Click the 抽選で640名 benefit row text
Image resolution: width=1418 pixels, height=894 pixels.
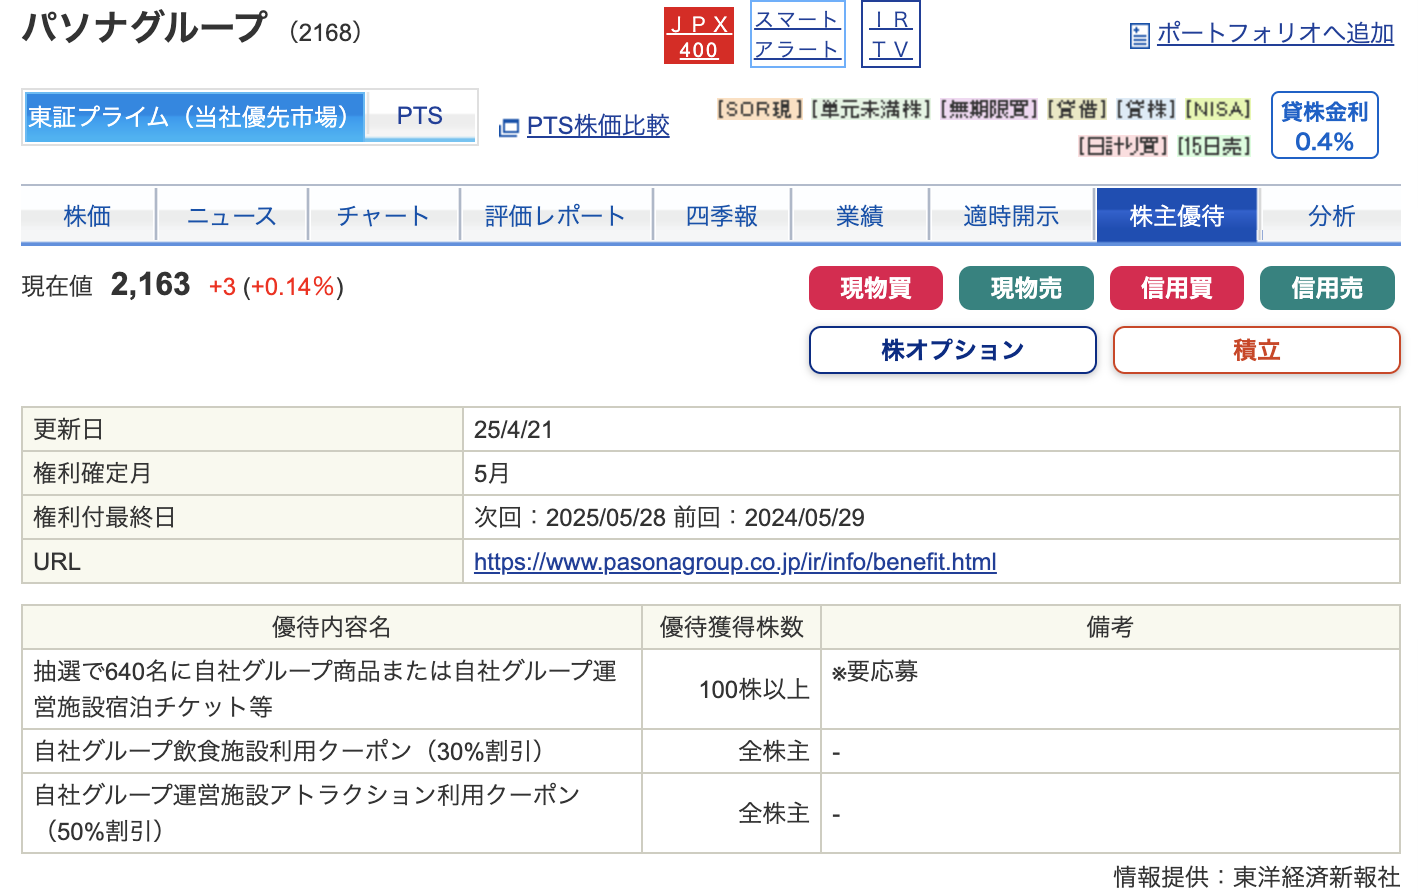[x=325, y=689]
